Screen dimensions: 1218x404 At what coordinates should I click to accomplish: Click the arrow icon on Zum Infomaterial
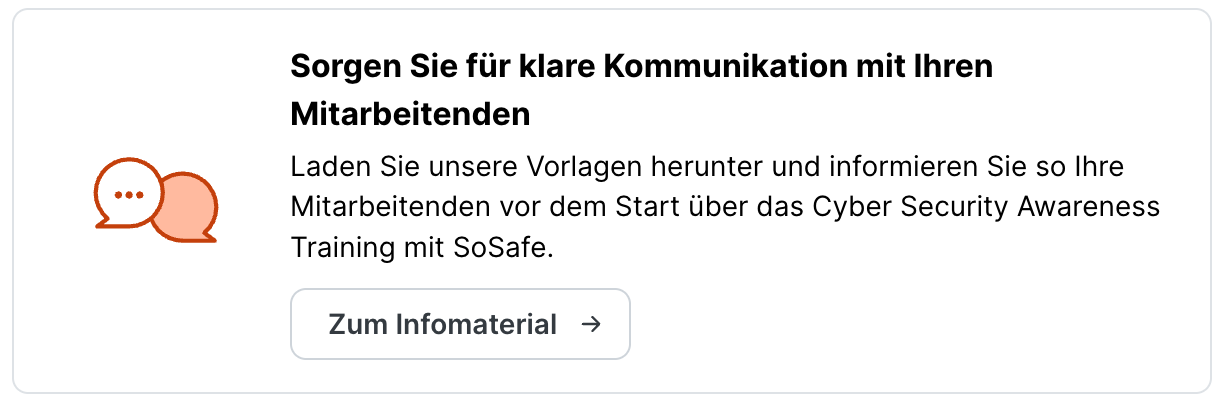pyautogui.click(x=591, y=324)
